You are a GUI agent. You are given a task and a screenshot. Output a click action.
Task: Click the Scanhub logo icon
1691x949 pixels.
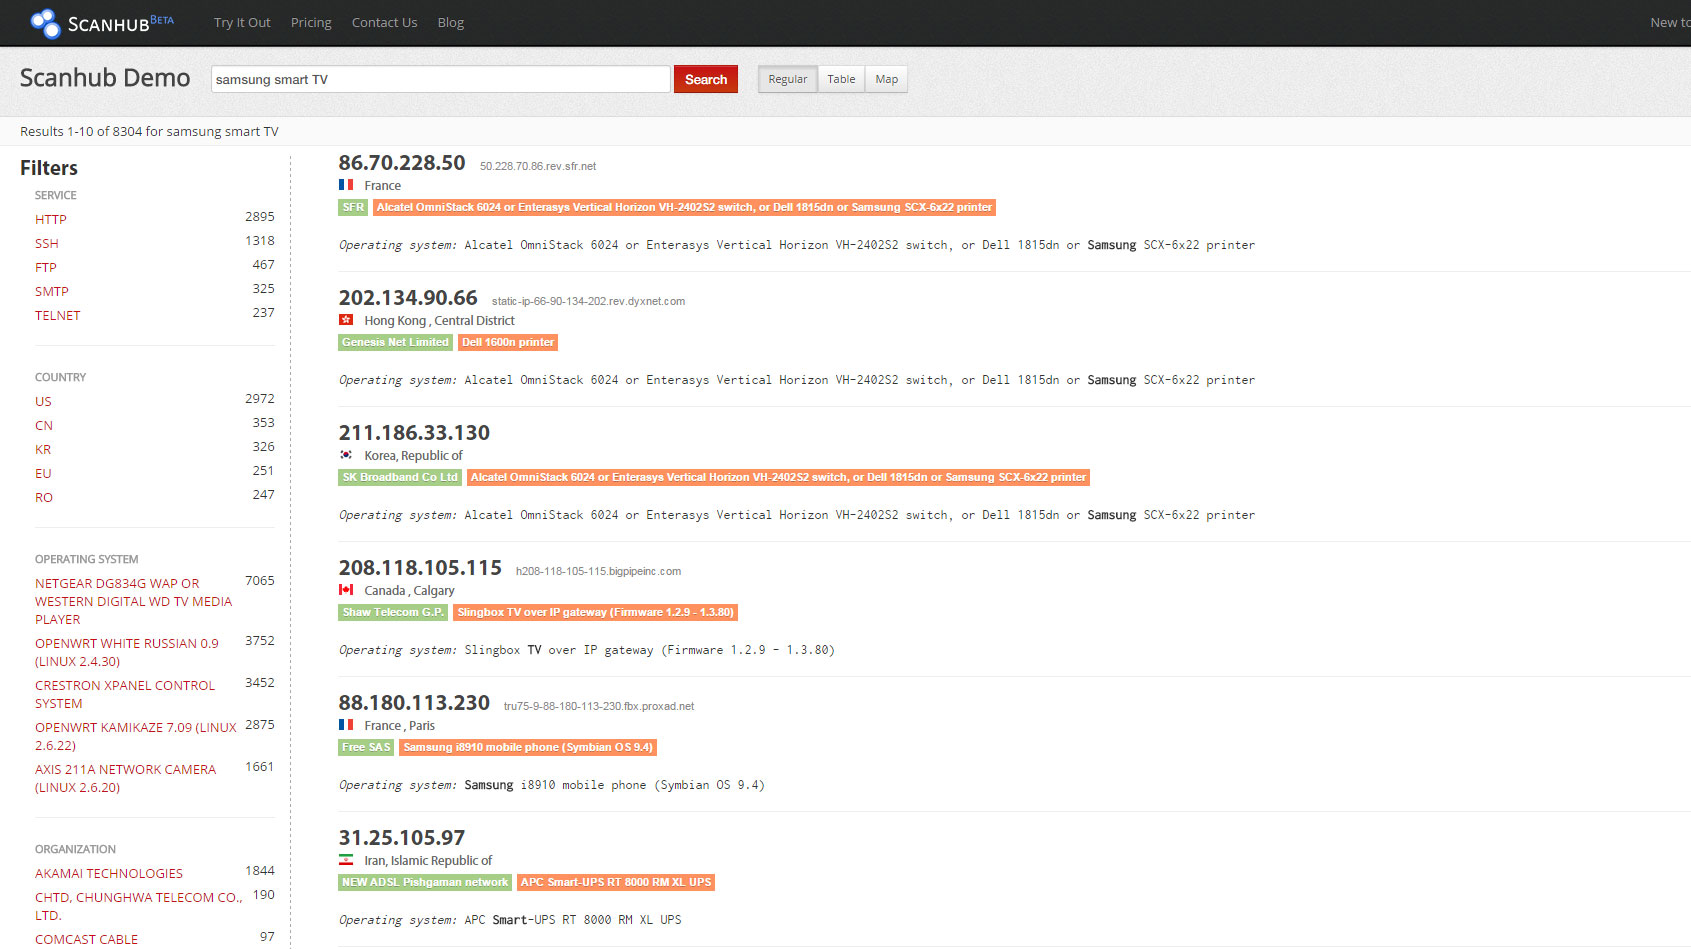pyautogui.click(x=45, y=23)
